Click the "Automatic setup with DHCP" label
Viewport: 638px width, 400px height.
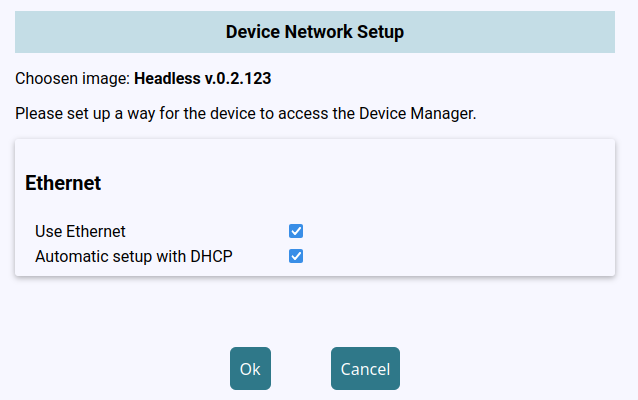pos(133,256)
